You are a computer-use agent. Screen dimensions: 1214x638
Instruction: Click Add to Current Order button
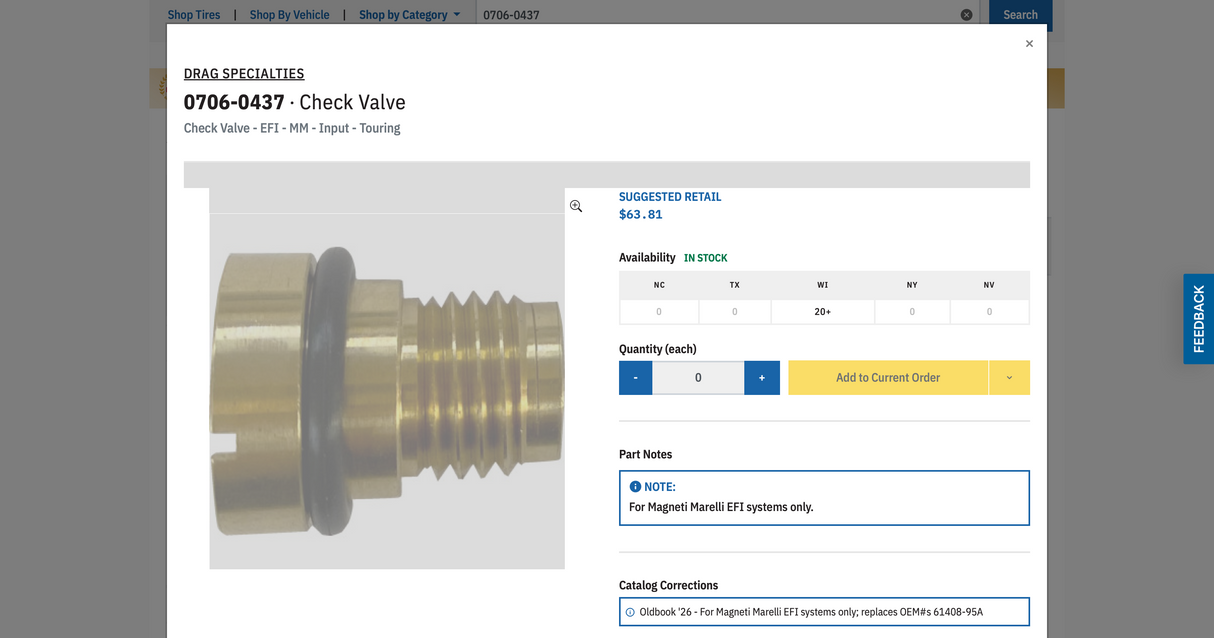coord(888,378)
